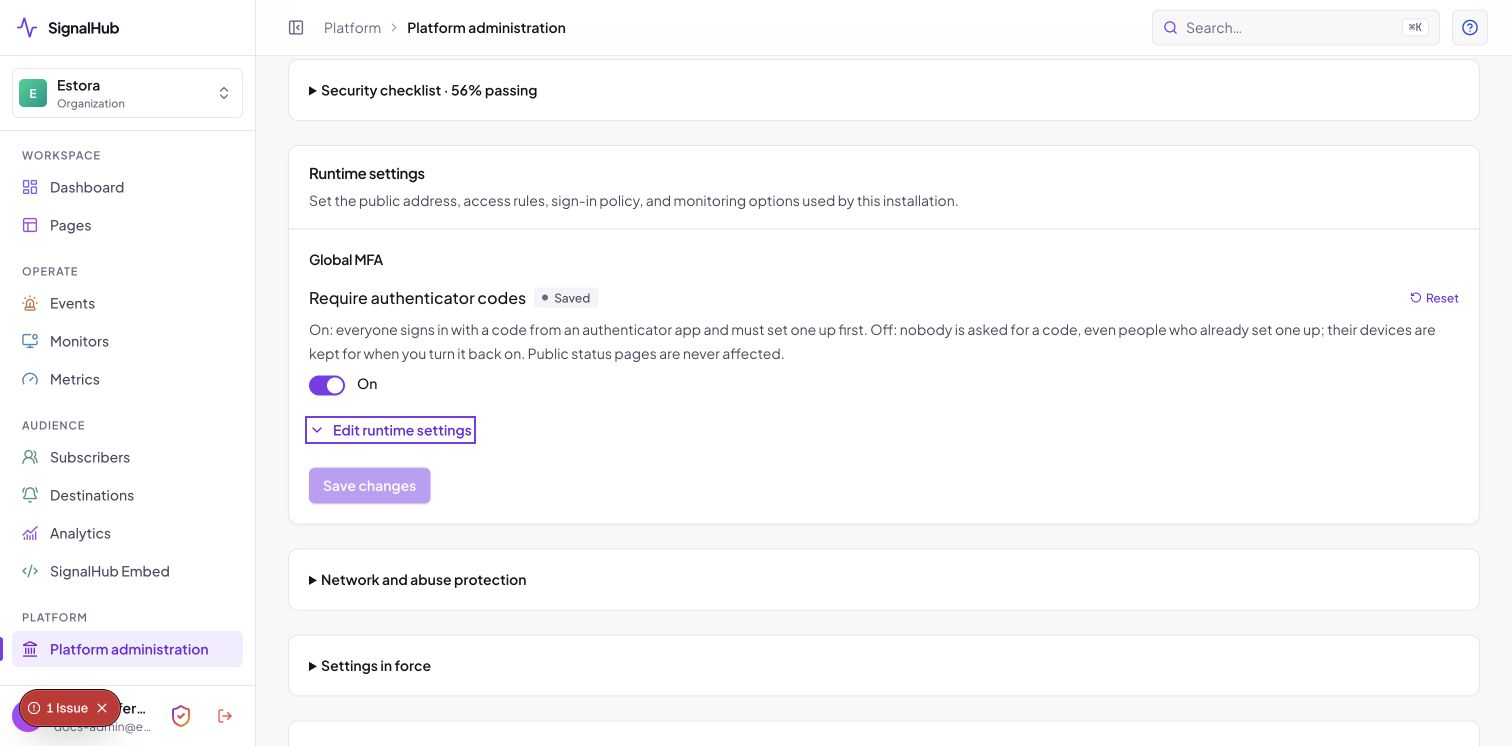Expand Edit runtime settings

point(390,430)
